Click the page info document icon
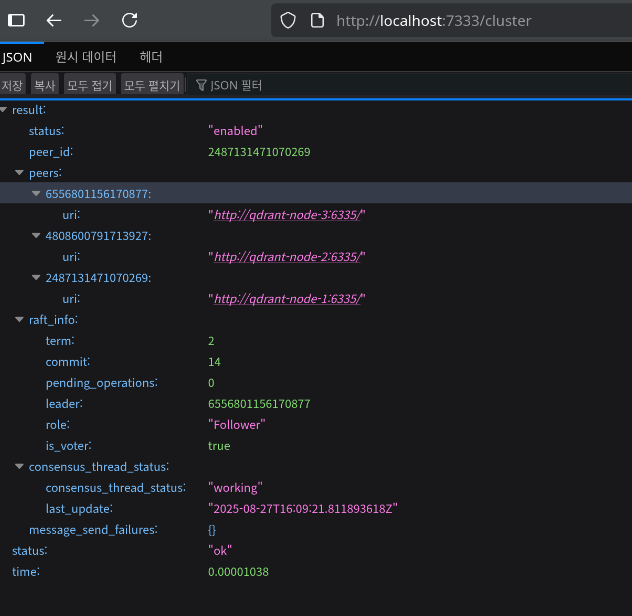632x616 pixels. [x=316, y=20]
